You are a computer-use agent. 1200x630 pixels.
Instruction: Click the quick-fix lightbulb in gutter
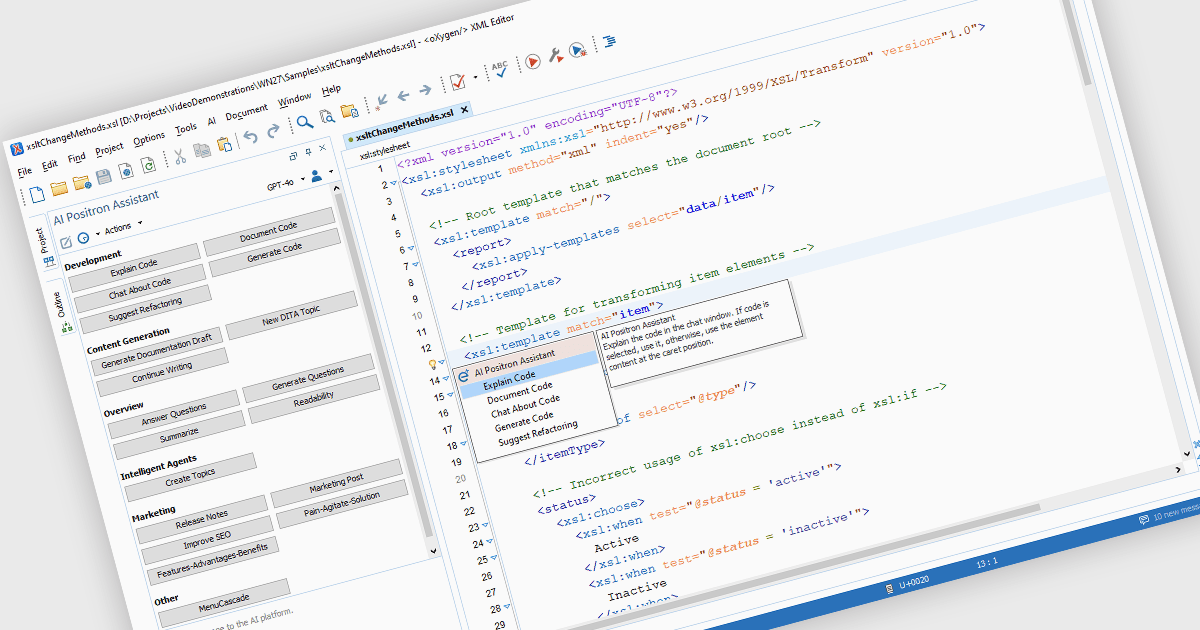(432, 367)
